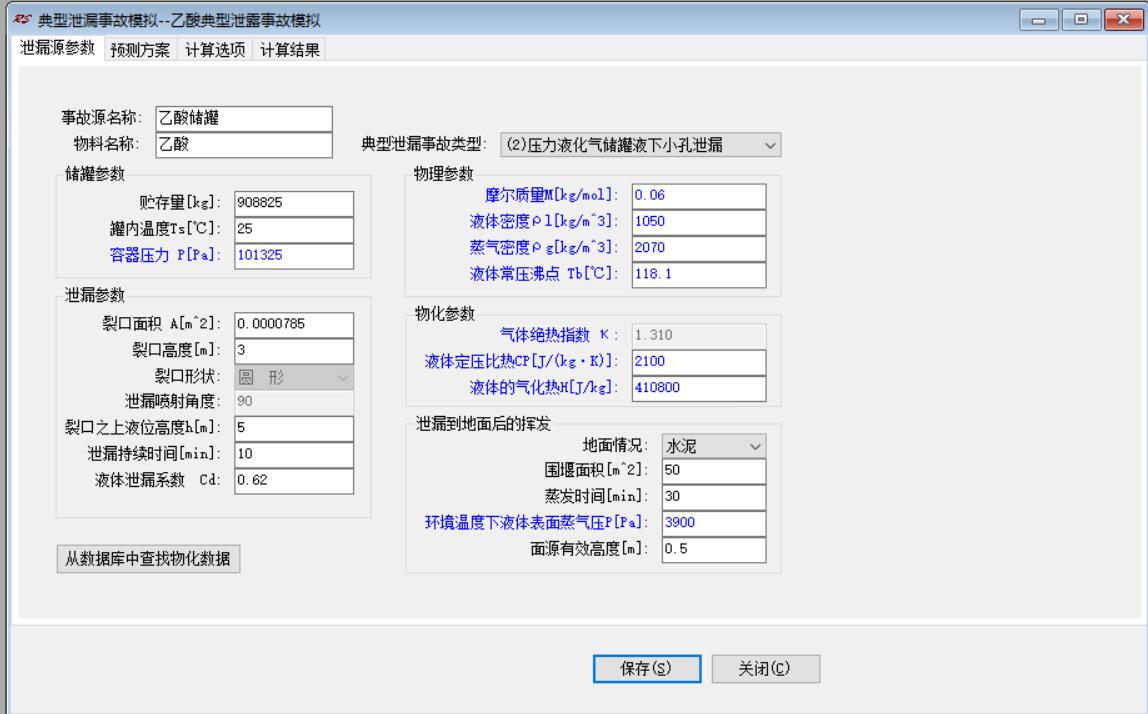Click the 液体定压比热CP field

(698, 362)
